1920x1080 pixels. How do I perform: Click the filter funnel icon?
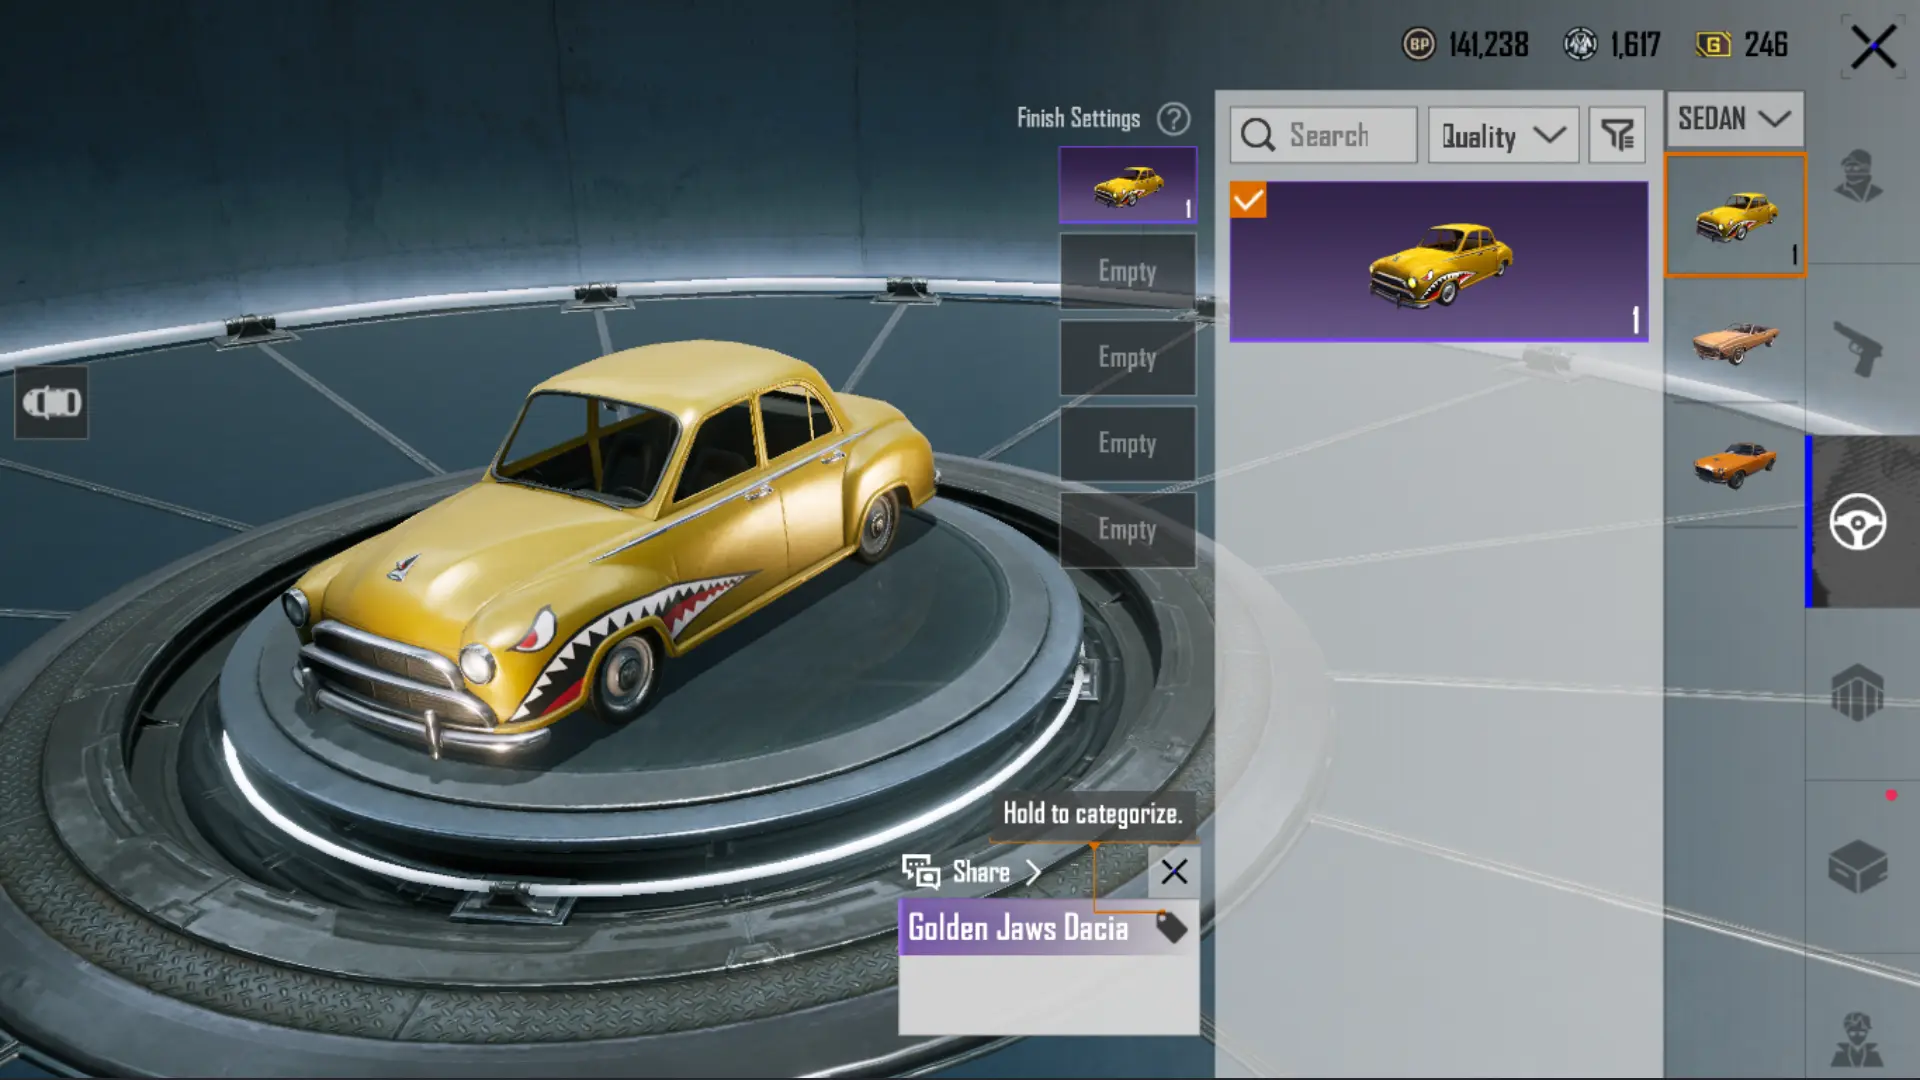[1617, 135]
